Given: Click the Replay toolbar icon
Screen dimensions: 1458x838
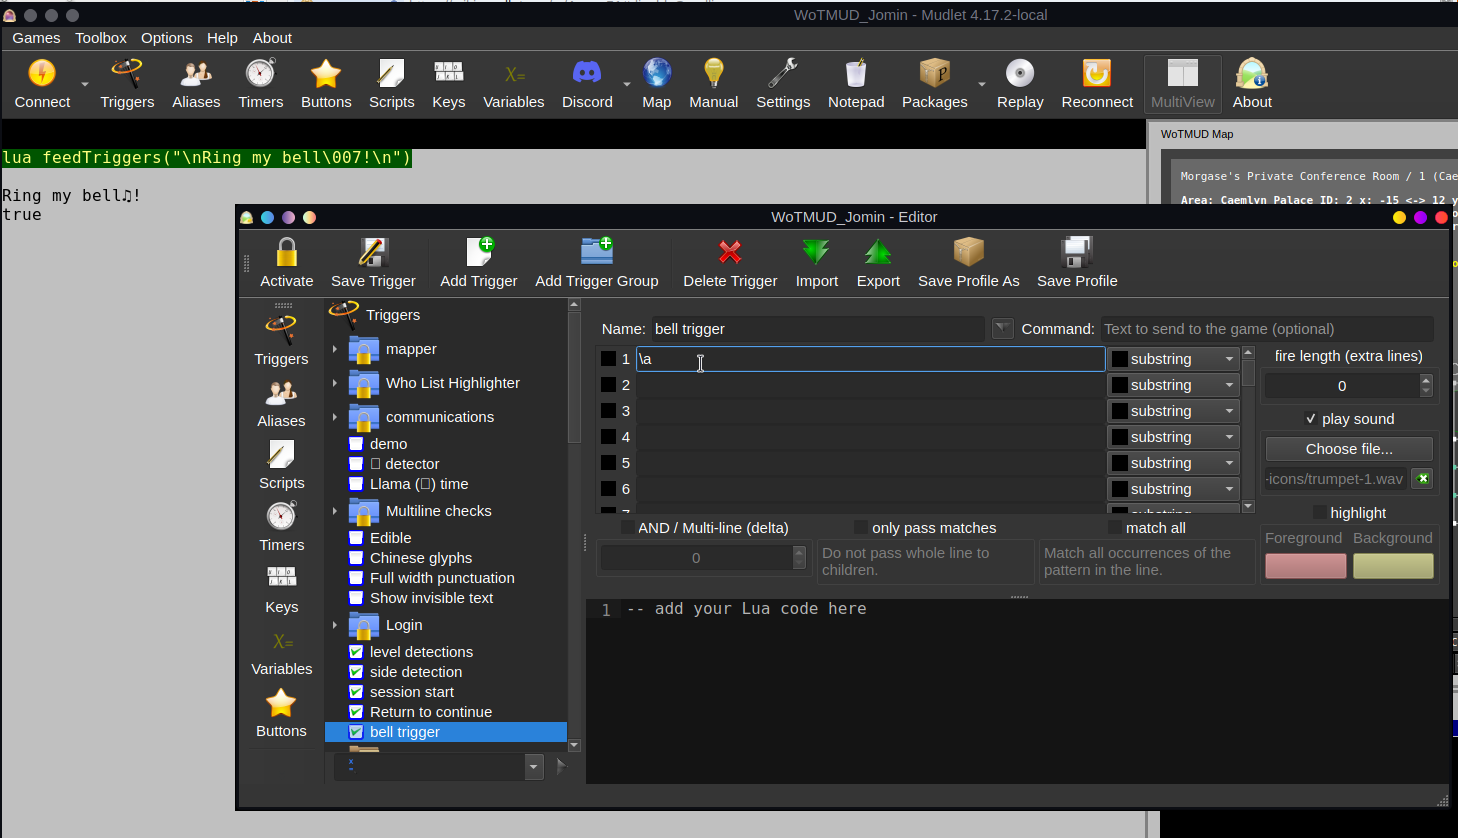Looking at the screenshot, I should point(1019,74).
